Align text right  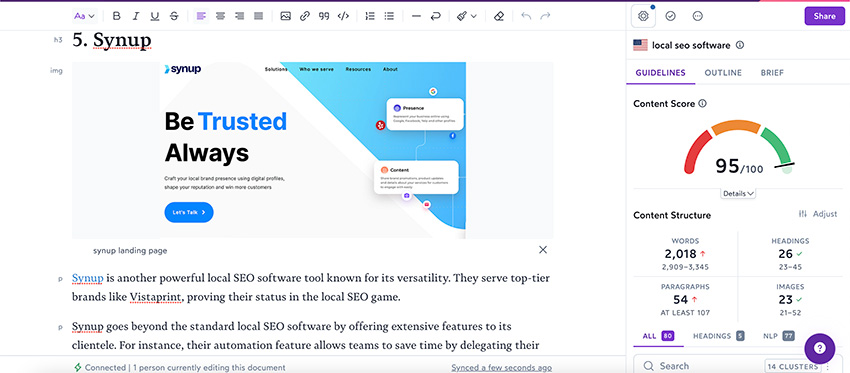click(239, 16)
